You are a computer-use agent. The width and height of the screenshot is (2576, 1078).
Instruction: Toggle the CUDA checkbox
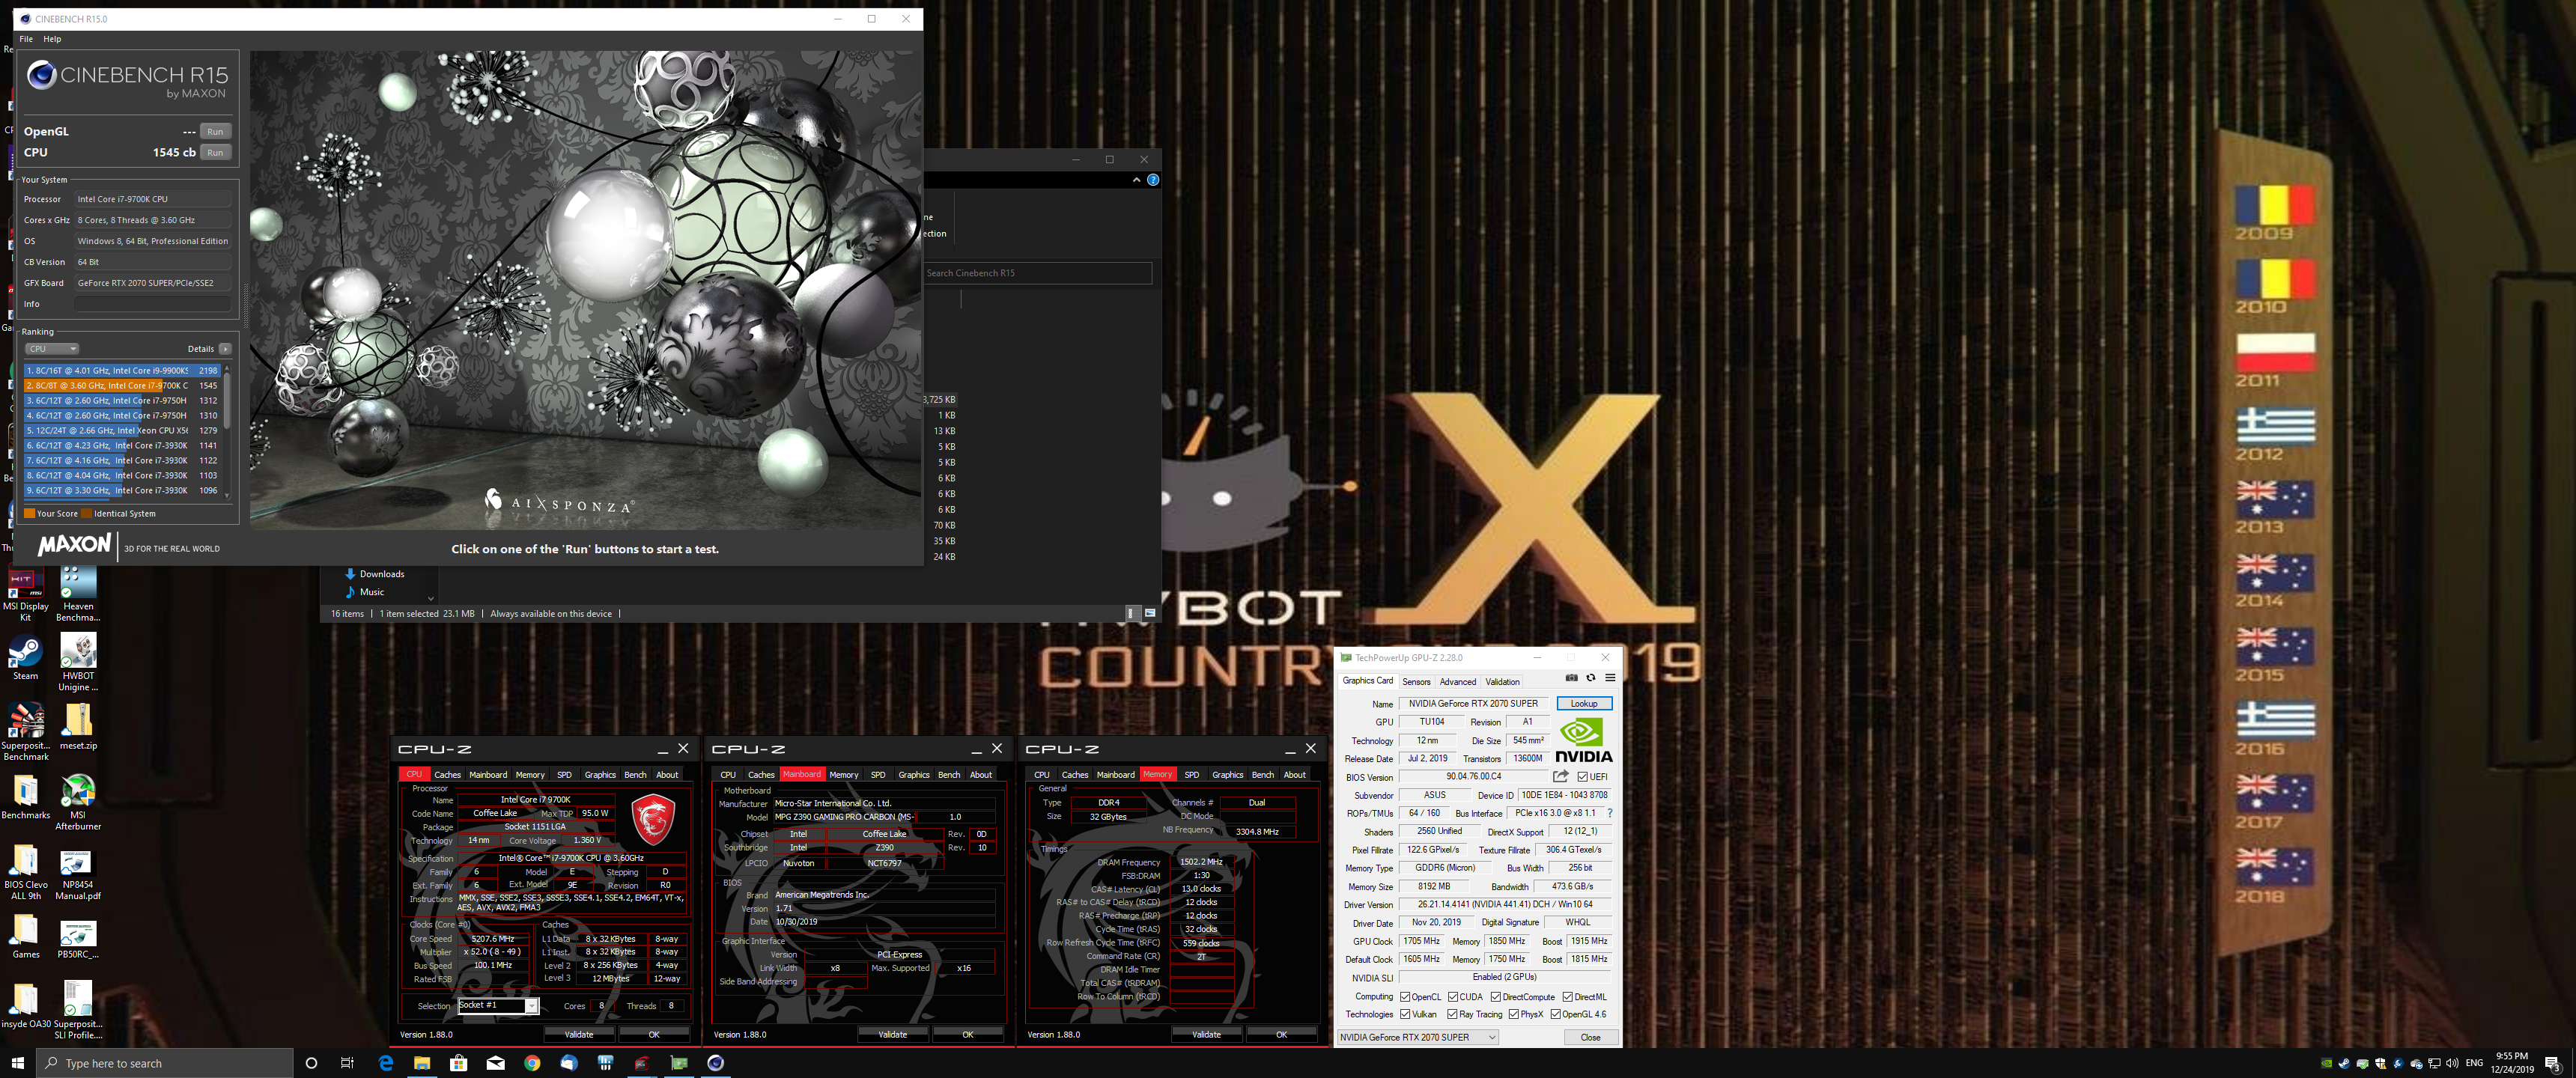click(x=1452, y=997)
